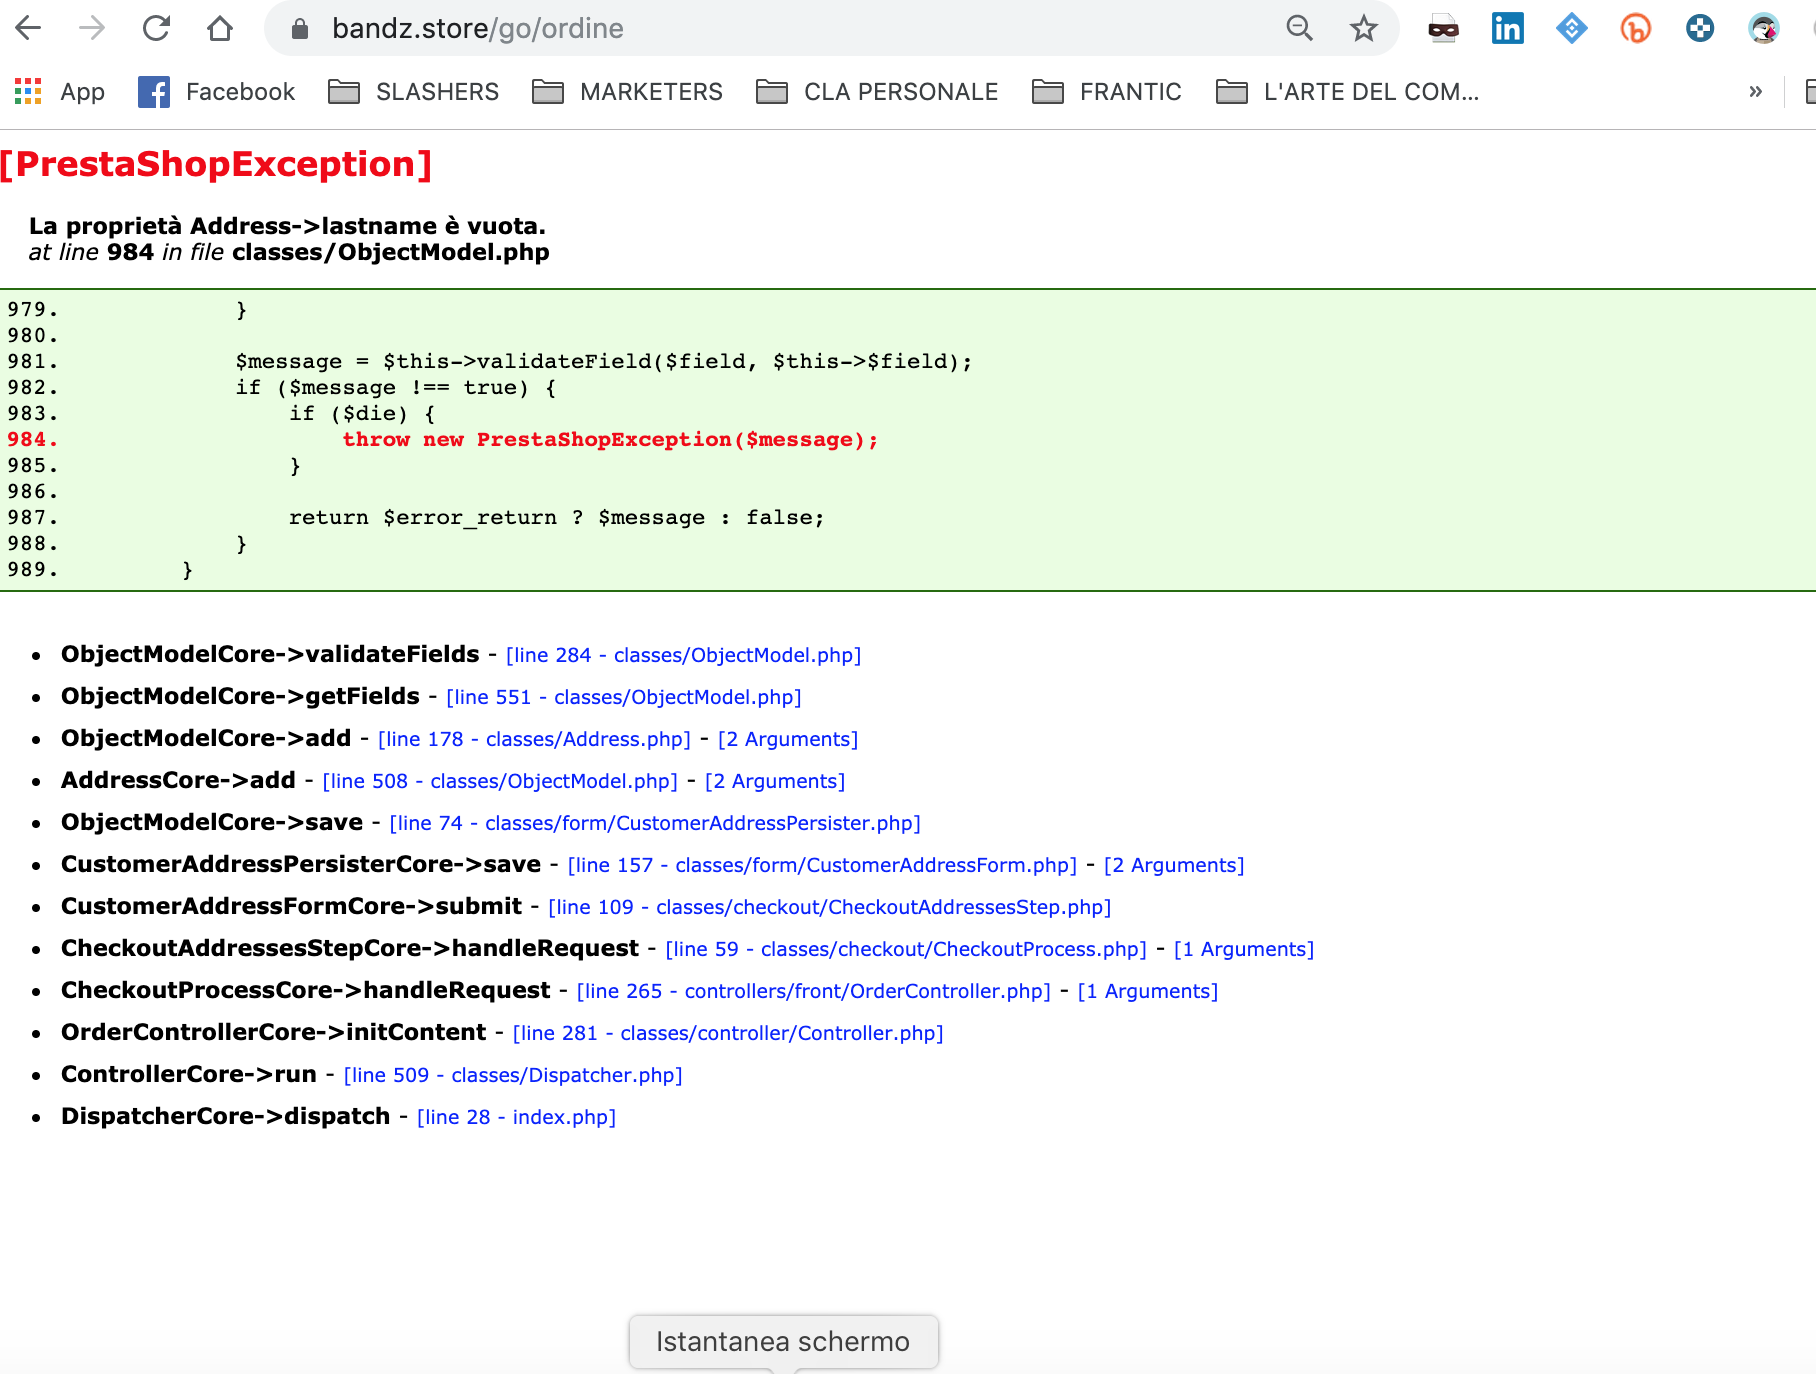Click 'CustomerAddressFormCore->submit' trace entry
Viewport: 1816px width, 1374px height.
click(291, 906)
